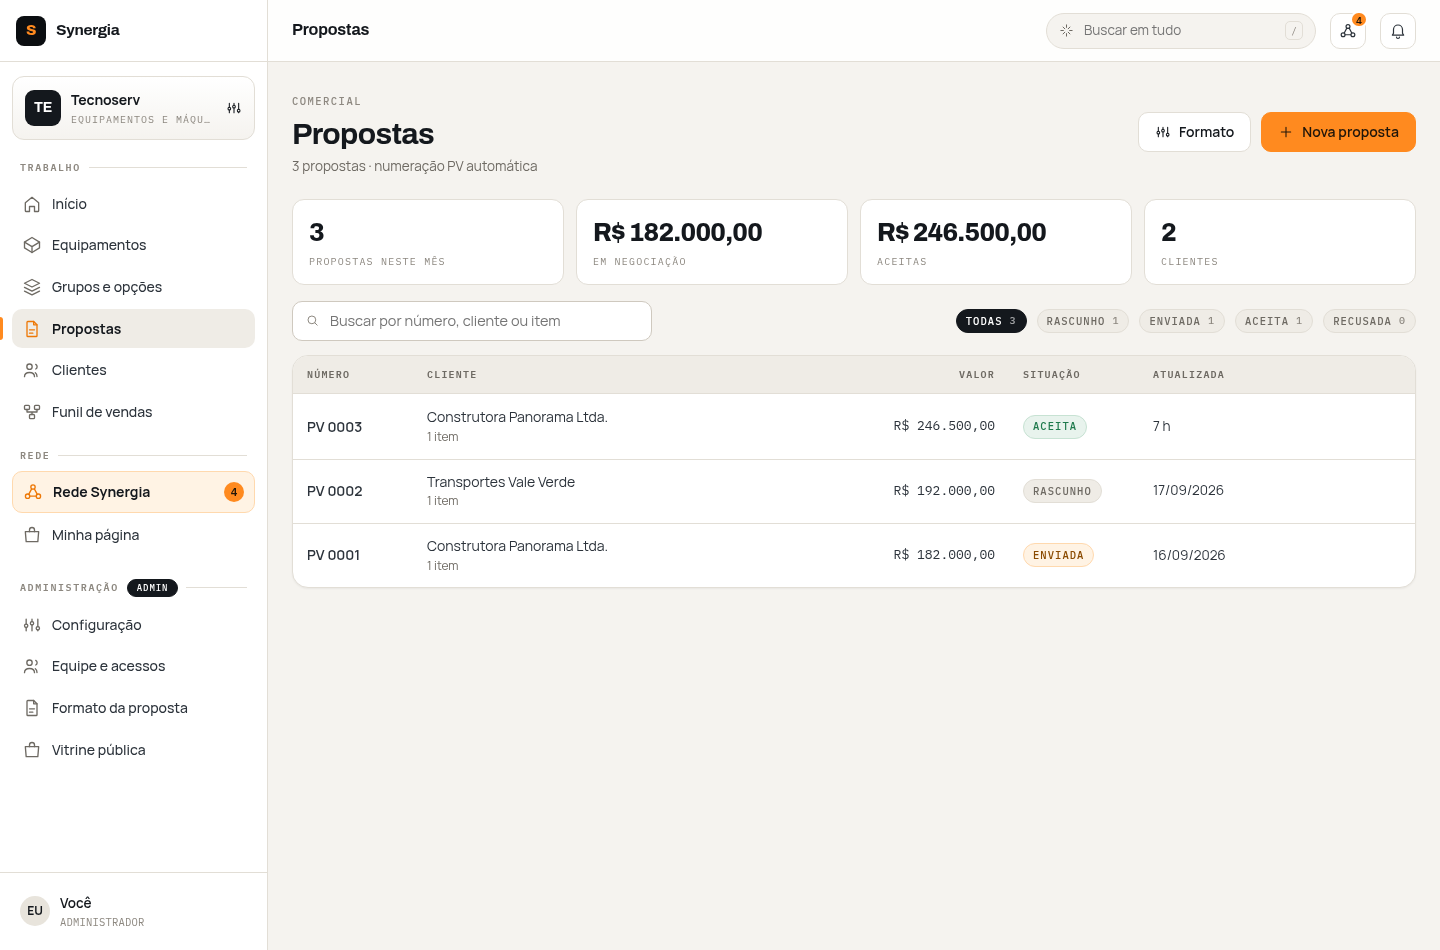Filter by Aceita status
Image resolution: width=1440 pixels, height=950 pixels.
(1274, 321)
